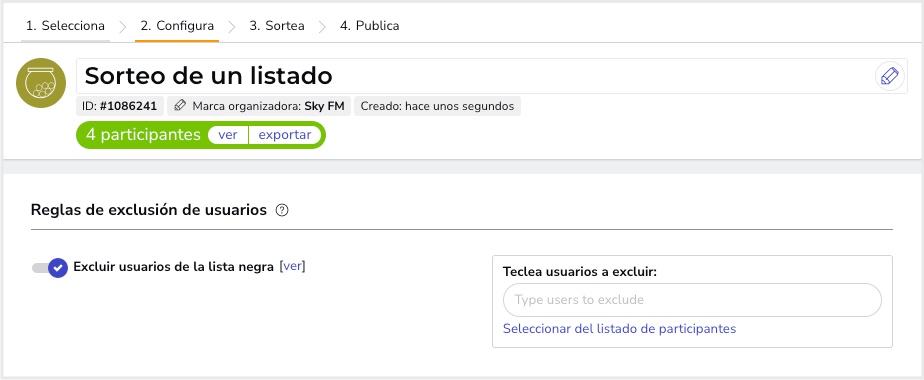Image resolution: width=924 pixels, height=380 pixels.
Task: Click the 4 participantes count text
Action: pyautogui.click(x=143, y=135)
